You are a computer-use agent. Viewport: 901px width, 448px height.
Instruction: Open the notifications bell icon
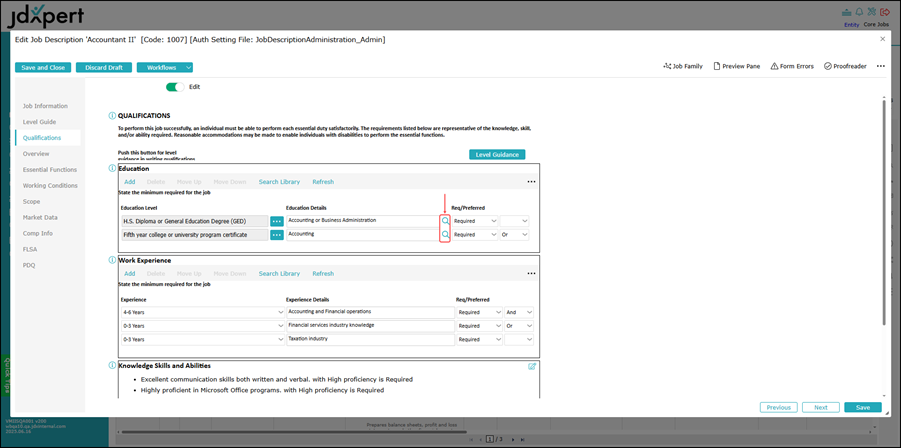click(x=860, y=11)
